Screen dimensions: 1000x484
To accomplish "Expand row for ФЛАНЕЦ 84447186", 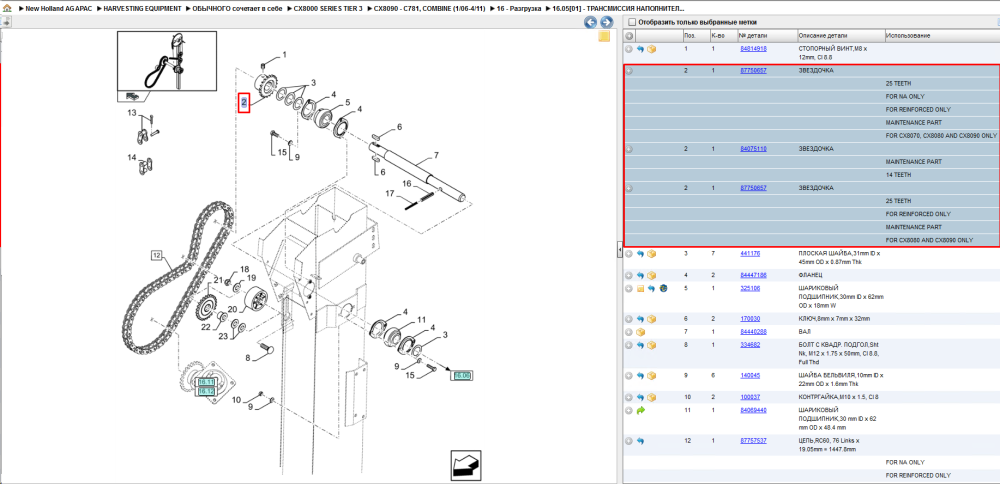I will [x=629, y=275].
